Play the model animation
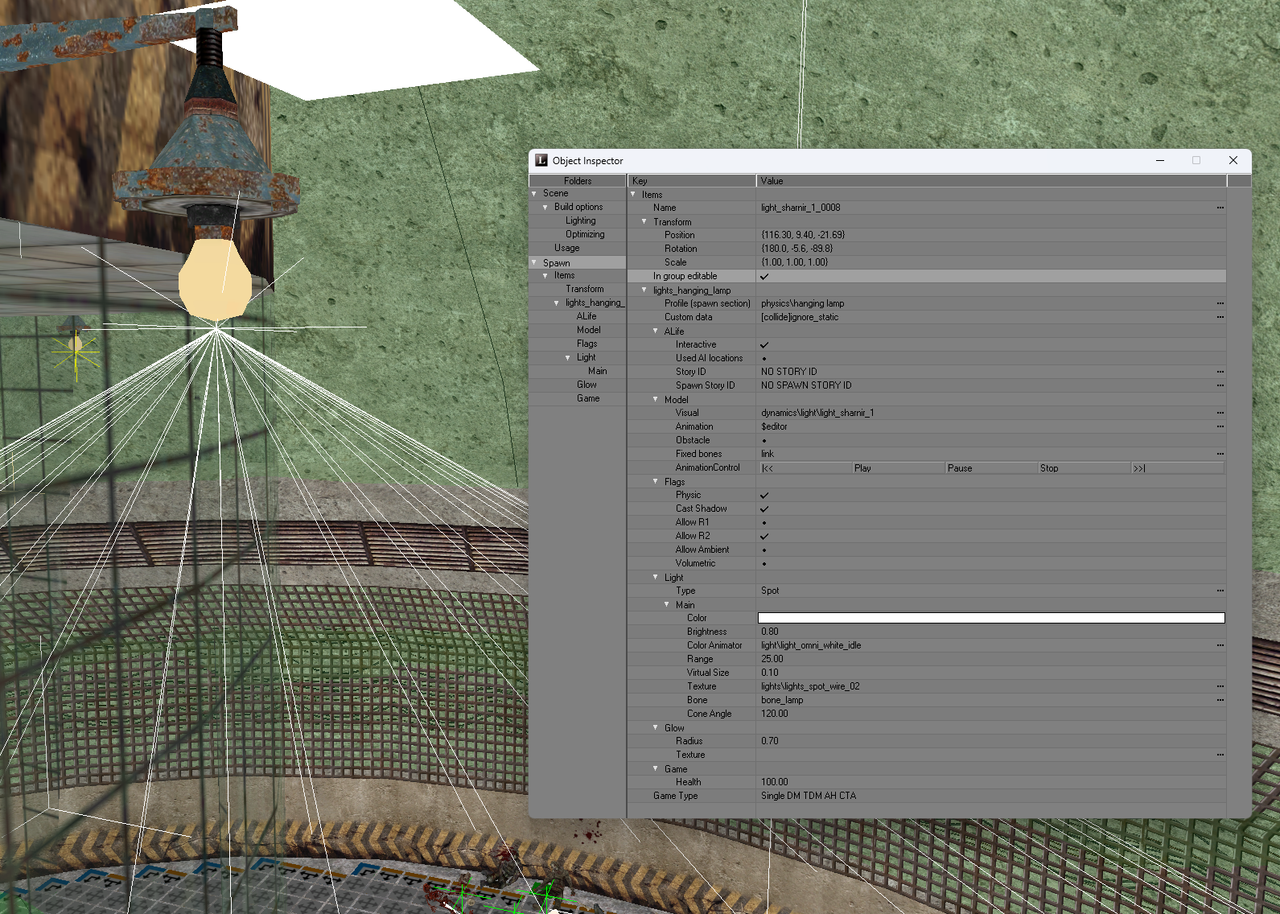This screenshot has height=914, width=1280. [x=897, y=468]
